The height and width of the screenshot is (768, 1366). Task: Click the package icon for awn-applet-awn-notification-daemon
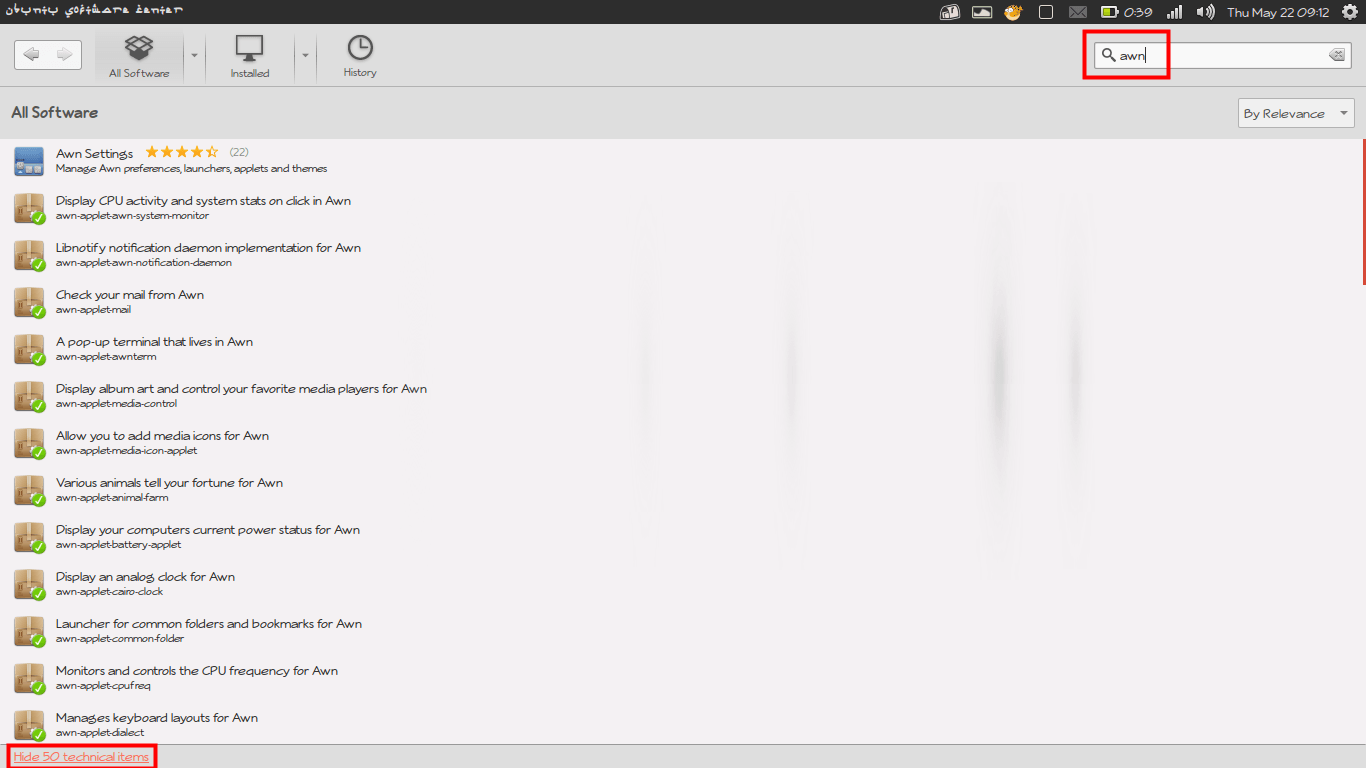29,255
